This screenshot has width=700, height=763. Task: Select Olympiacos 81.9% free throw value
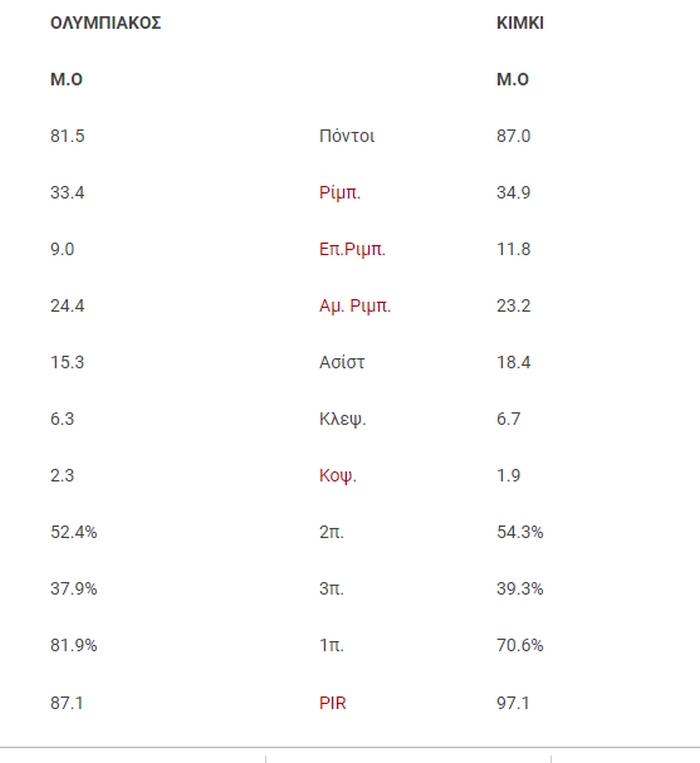73,645
